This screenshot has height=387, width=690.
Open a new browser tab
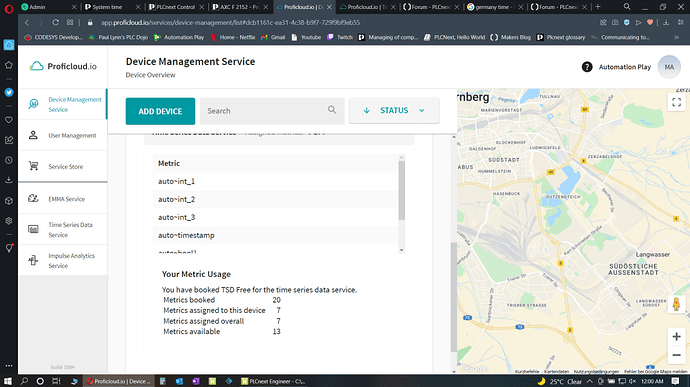point(598,7)
